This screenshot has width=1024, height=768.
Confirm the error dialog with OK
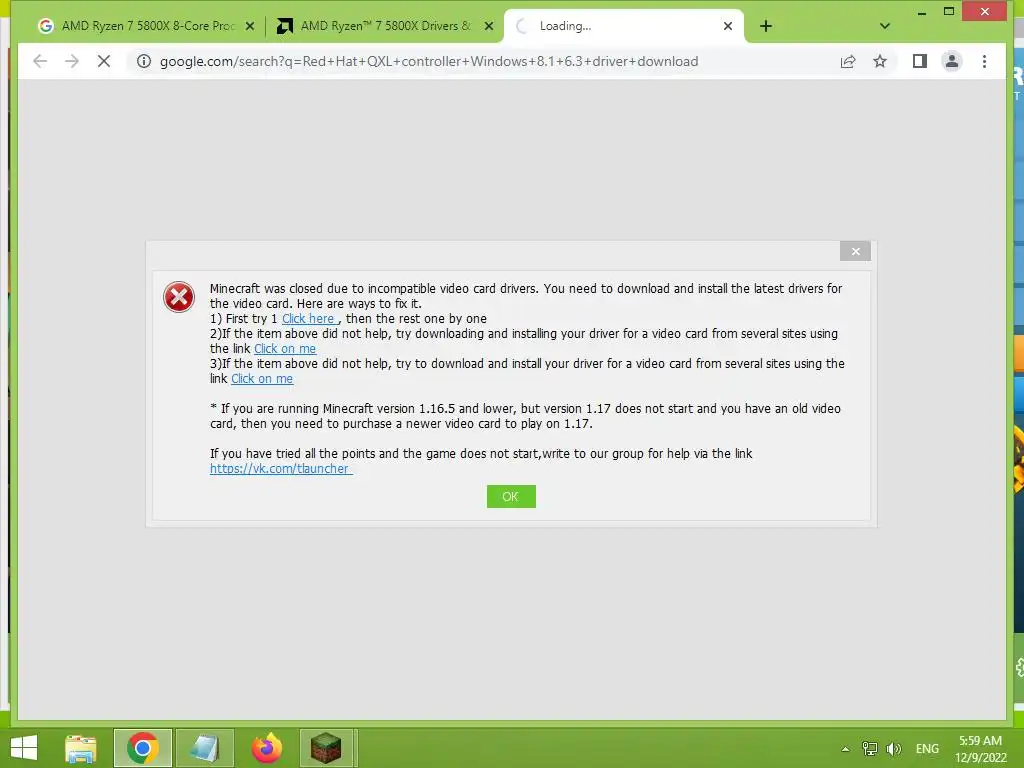pos(511,496)
